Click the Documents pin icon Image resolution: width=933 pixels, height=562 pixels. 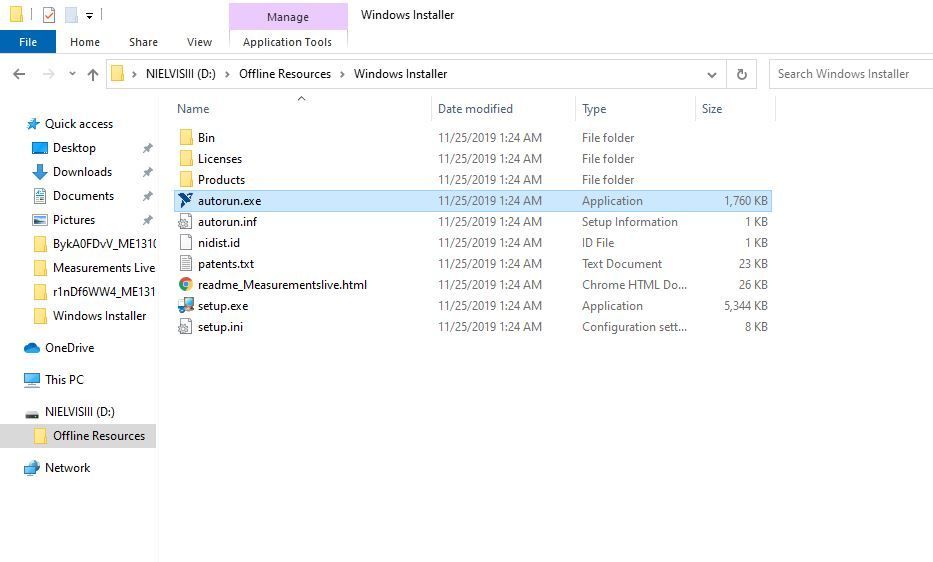tap(148, 196)
